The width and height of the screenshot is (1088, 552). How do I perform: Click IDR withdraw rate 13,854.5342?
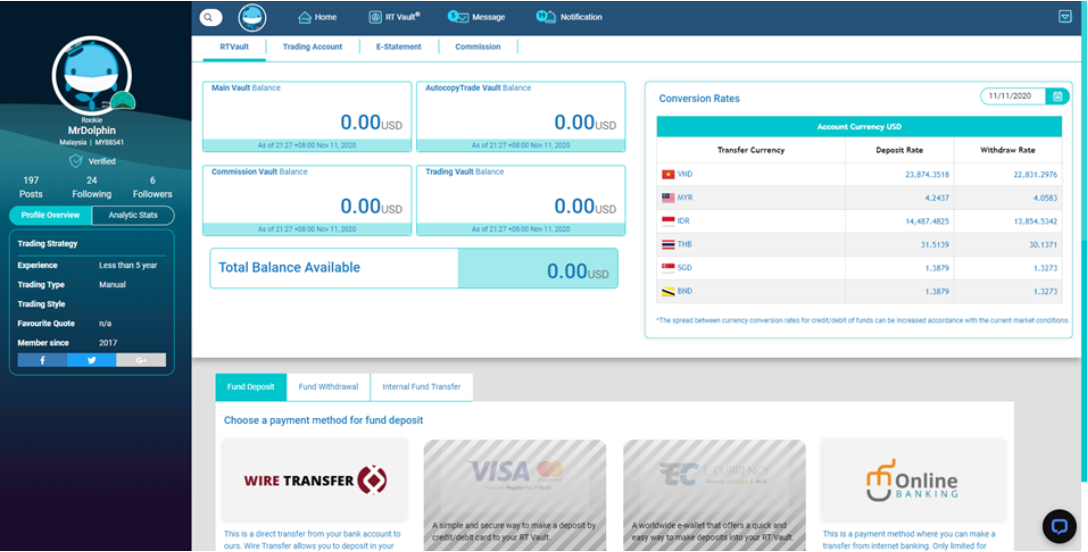(1035, 221)
